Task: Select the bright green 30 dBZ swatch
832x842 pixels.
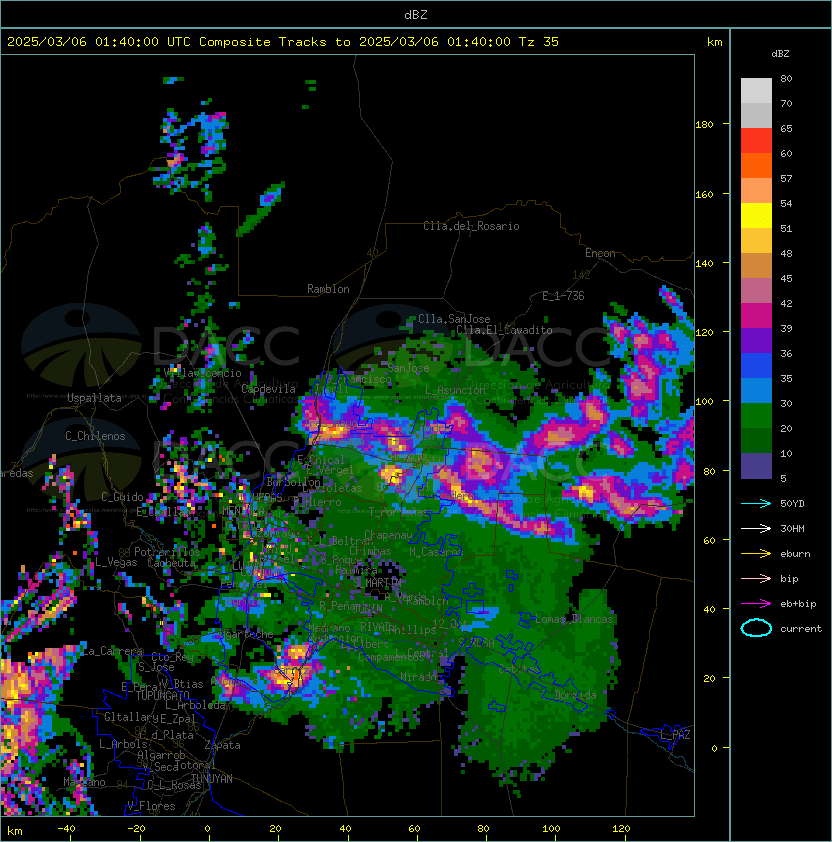Action: (756, 416)
